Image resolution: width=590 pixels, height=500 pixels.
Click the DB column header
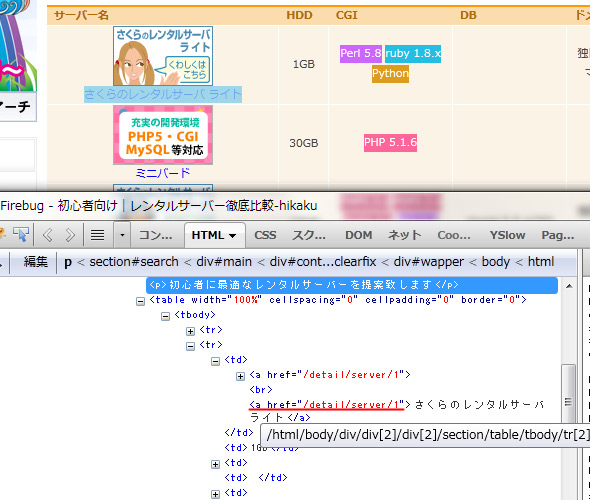[x=468, y=15]
